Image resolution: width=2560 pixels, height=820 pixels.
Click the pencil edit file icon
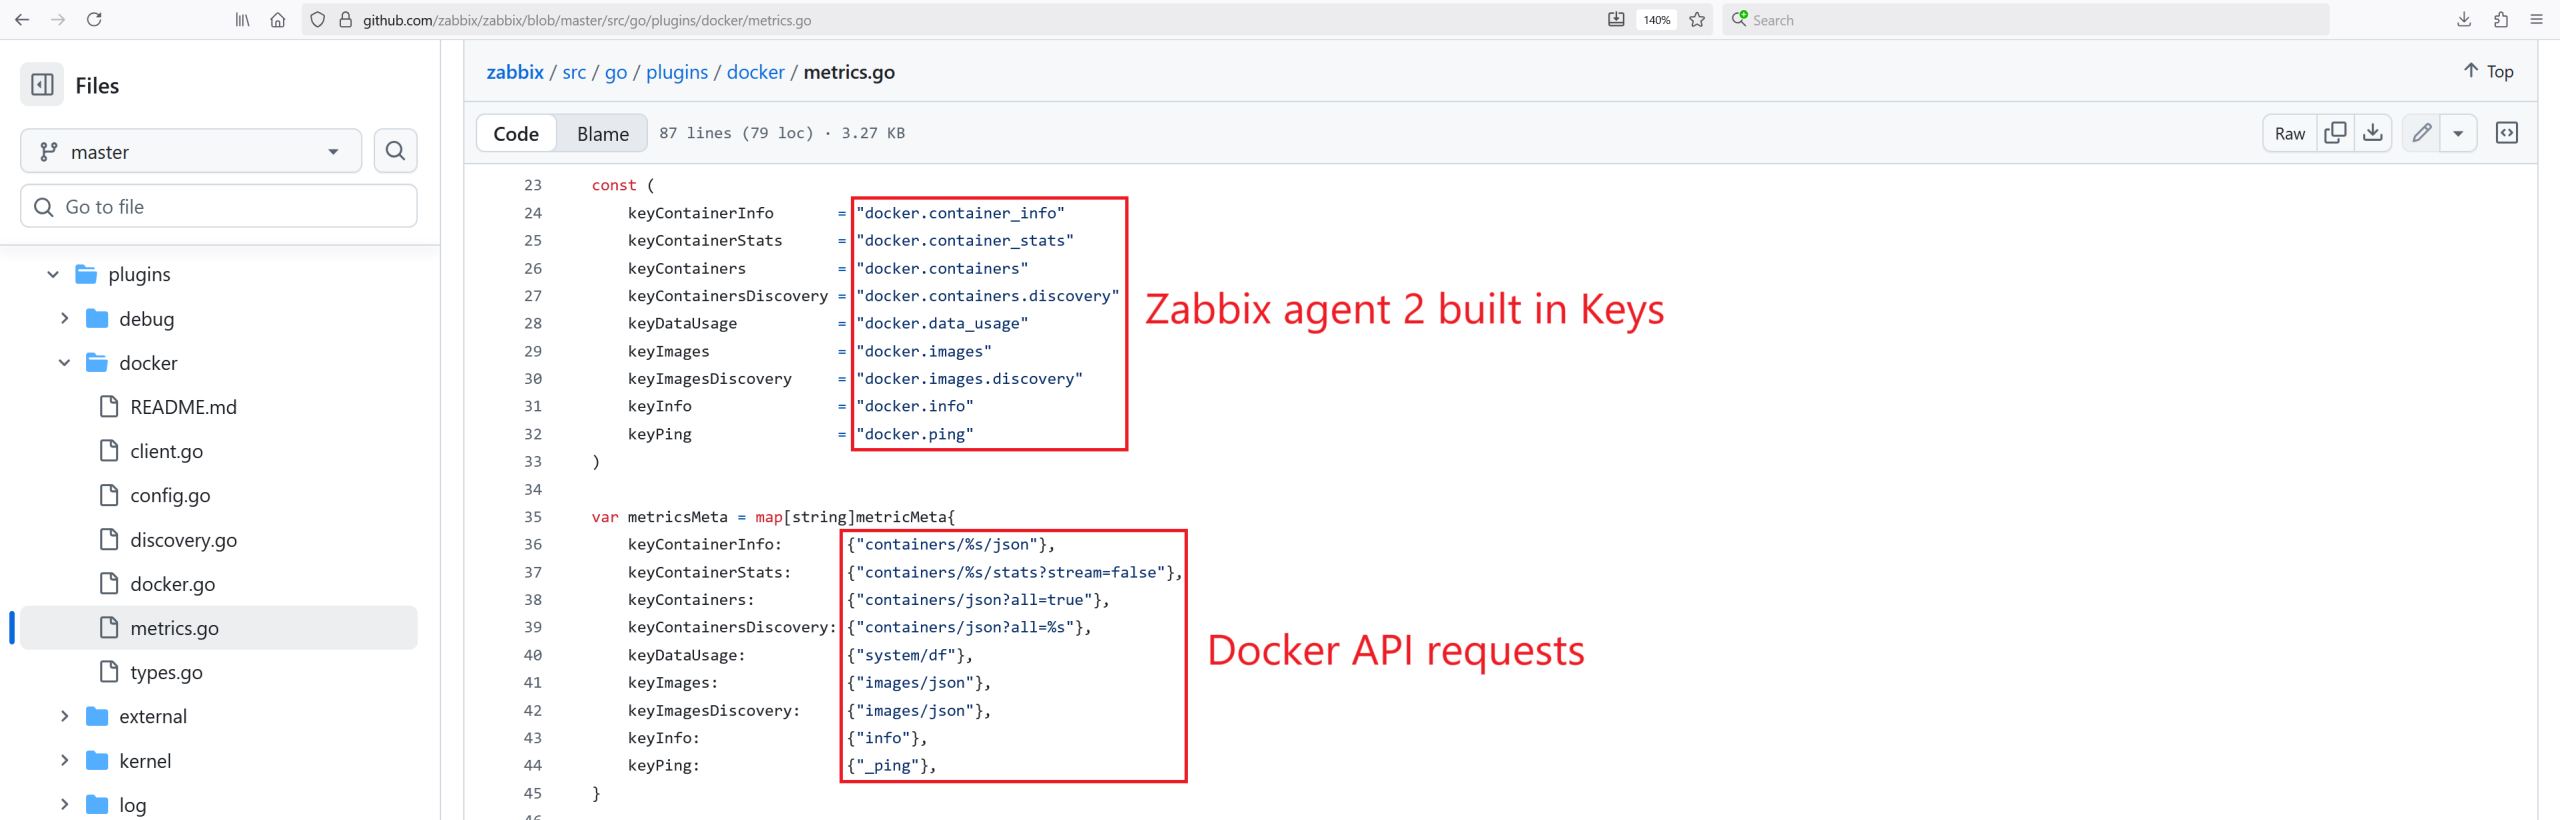click(x=2421, y=133)
